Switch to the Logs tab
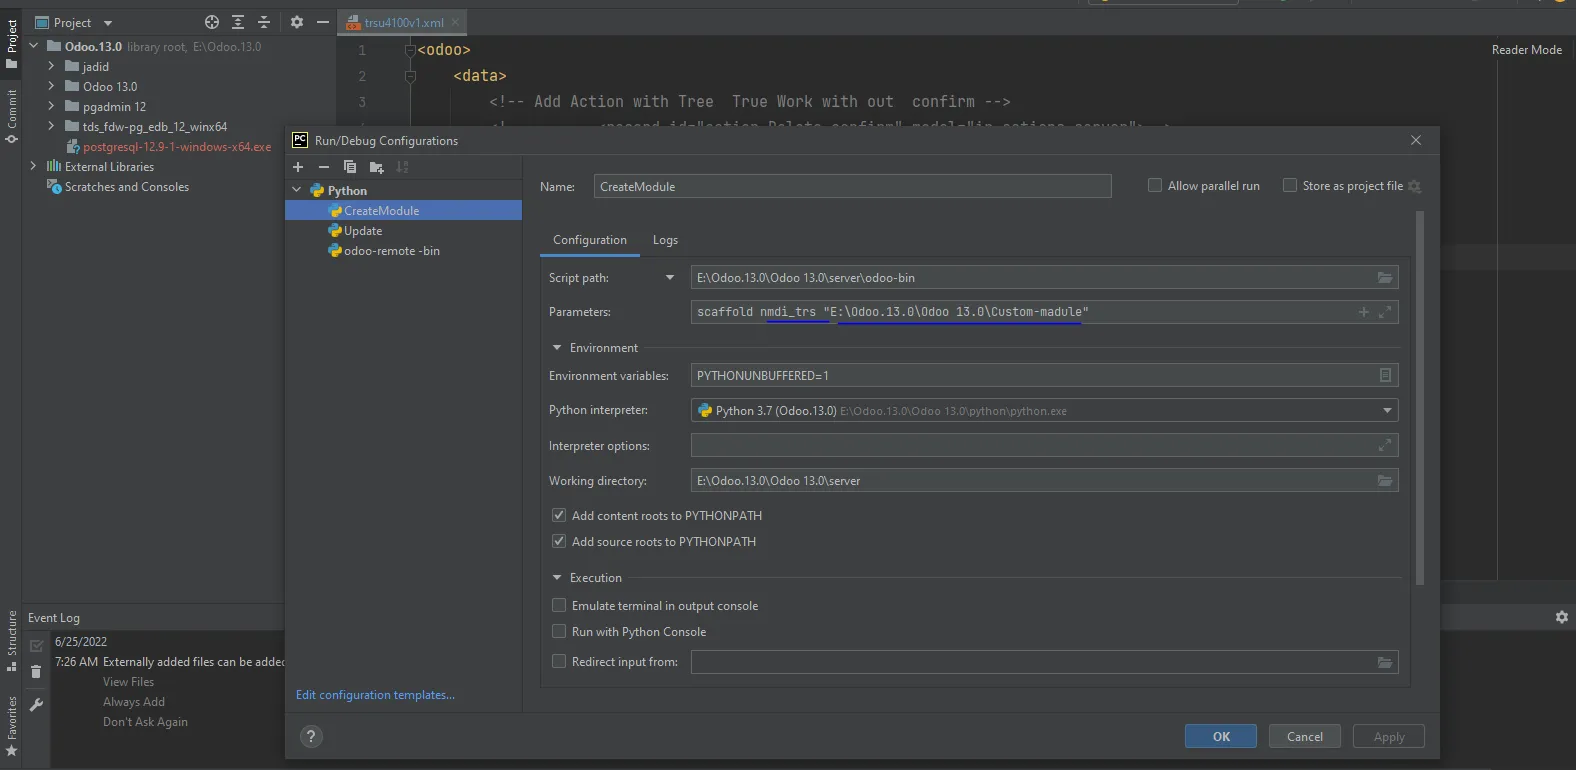Screen dimensions: 1576x770 tap(665, 240)
